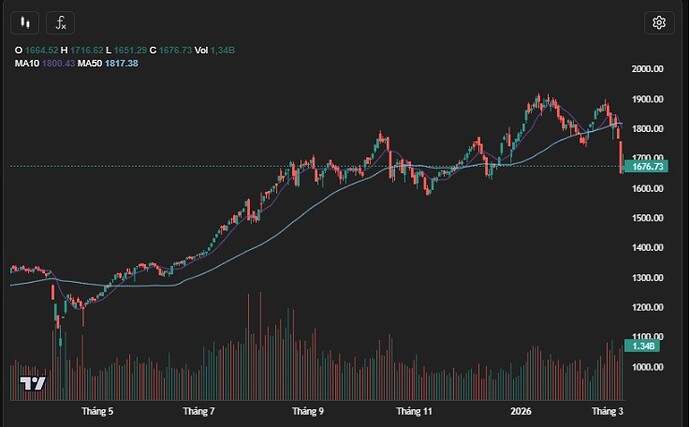This screenshot has width=690, height=427.
Task: Click the 1900.00 price axis label
Action: (647, 99)
